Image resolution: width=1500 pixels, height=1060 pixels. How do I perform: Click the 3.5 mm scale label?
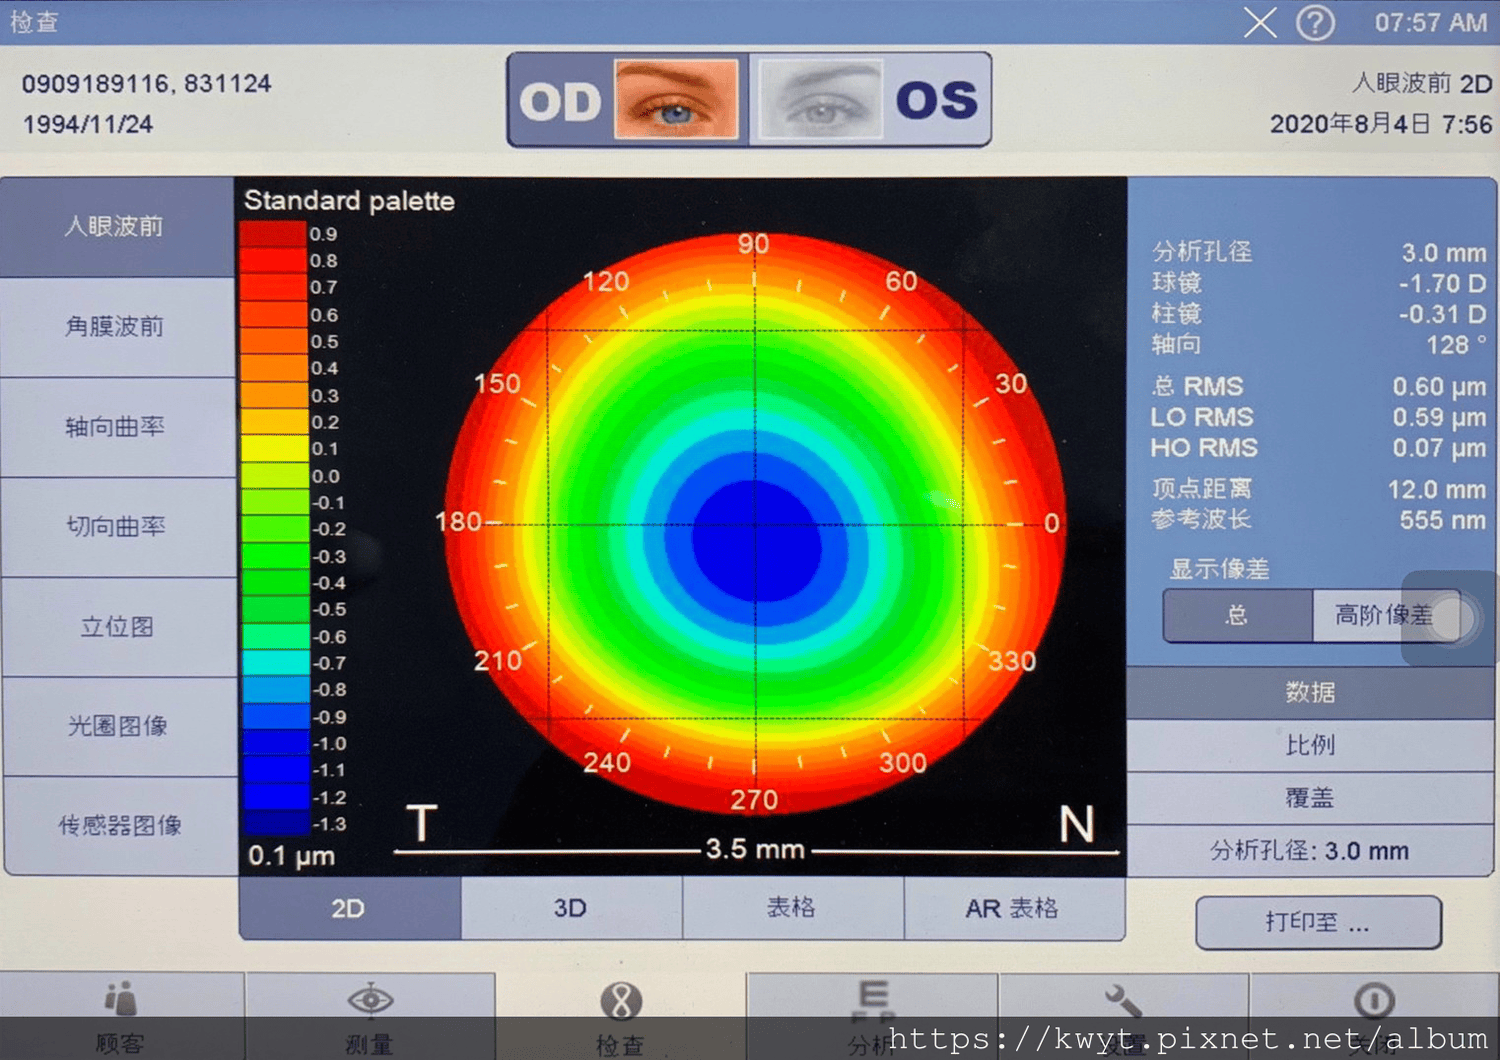(x=755, y=849)
